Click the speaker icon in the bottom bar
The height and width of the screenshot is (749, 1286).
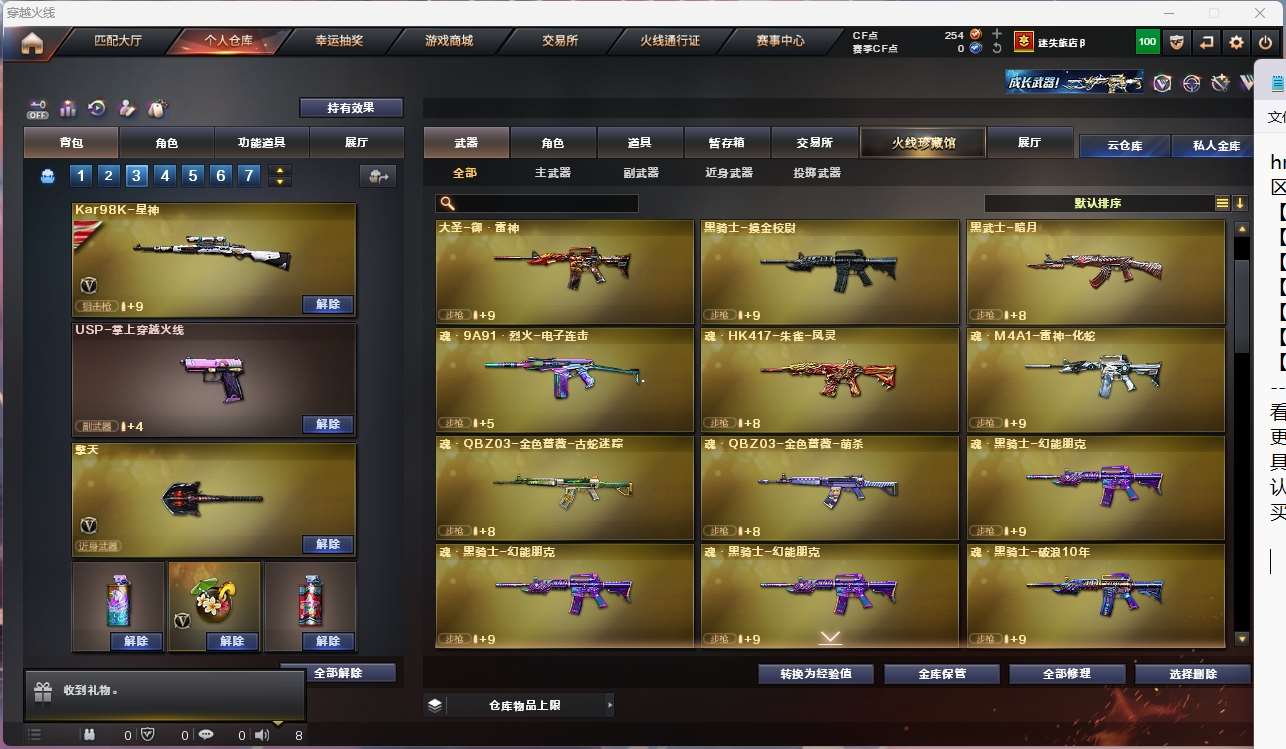(x=262, y=735)
